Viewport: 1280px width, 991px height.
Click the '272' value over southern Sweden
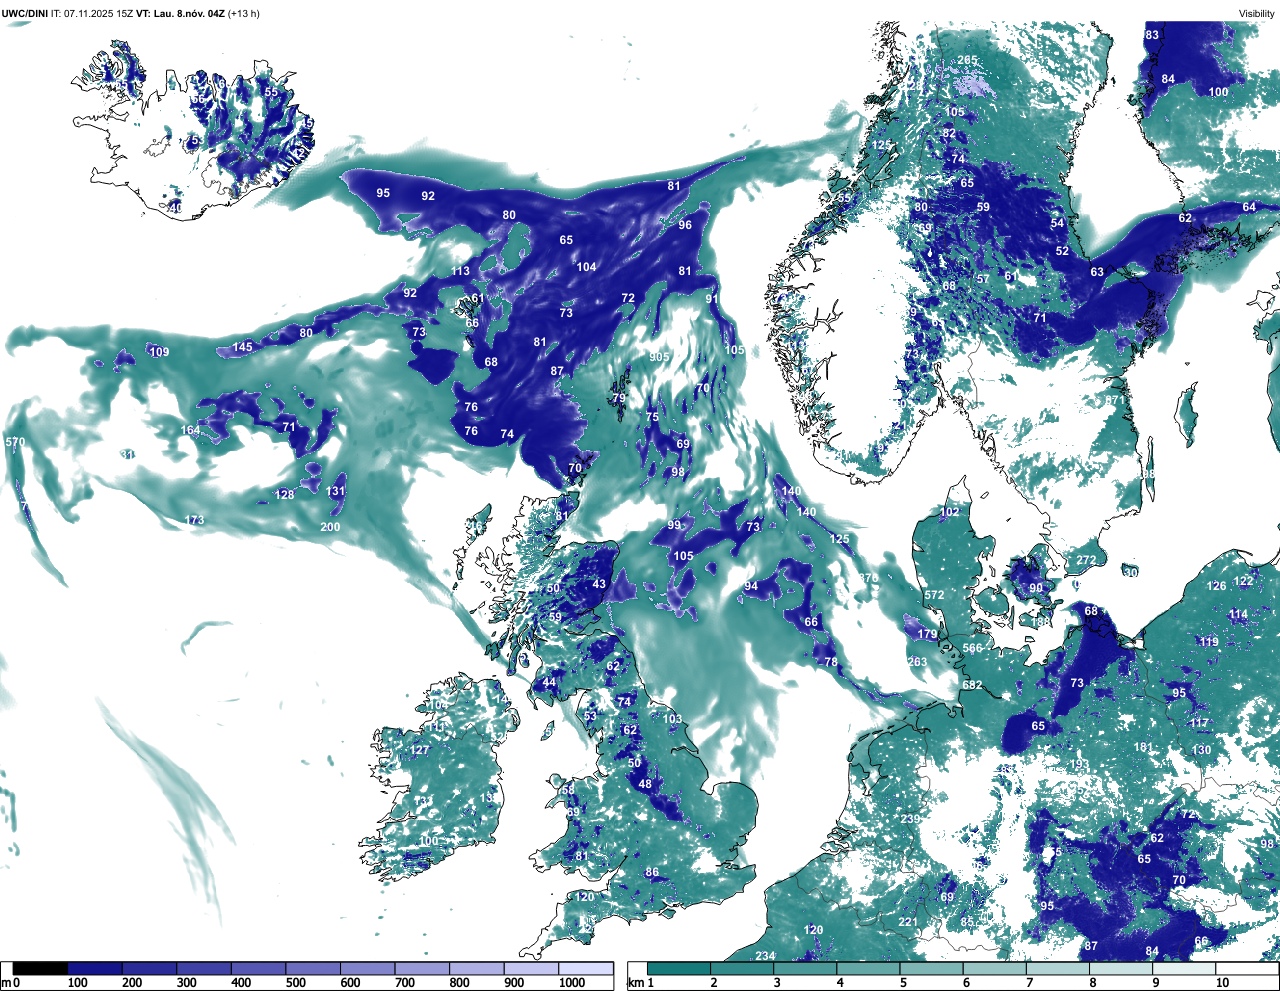[x=1086, y=560]
